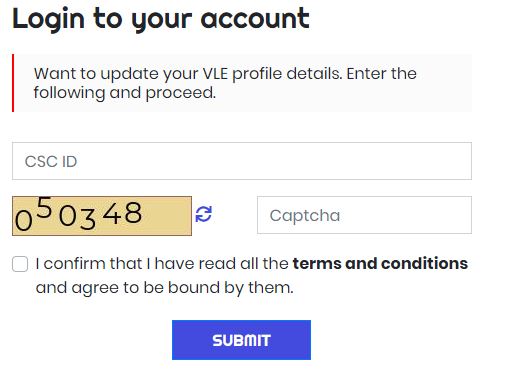508x380 pixels.
Task: Click the bold 'terms and conditions' text
Action: pyautogui.click(x=380, y=263)
